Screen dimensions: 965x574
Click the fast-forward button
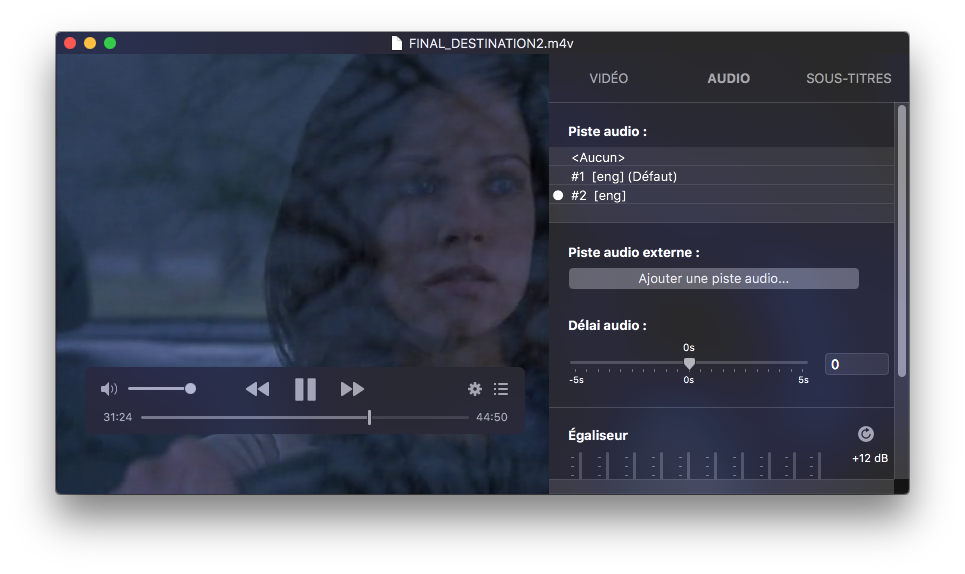point(352,389)
